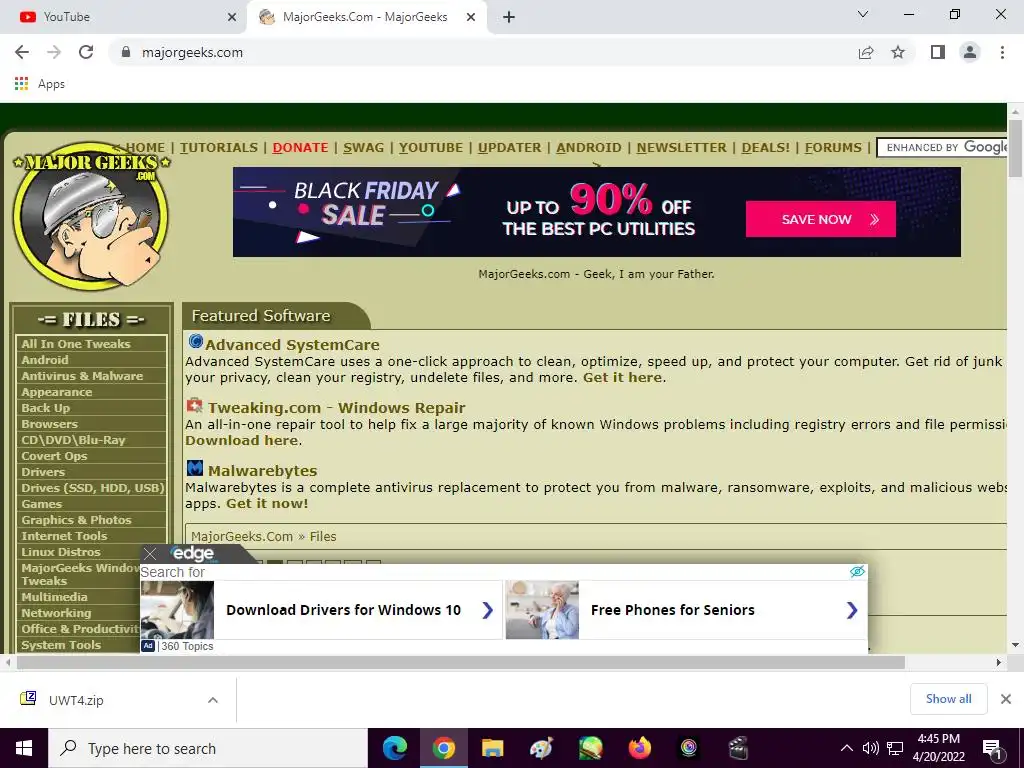Open Microsoft Edge from the taskbar
The height and width of the screenshot is (768, 1024).
pyautogui.click(x=394, y=748)
